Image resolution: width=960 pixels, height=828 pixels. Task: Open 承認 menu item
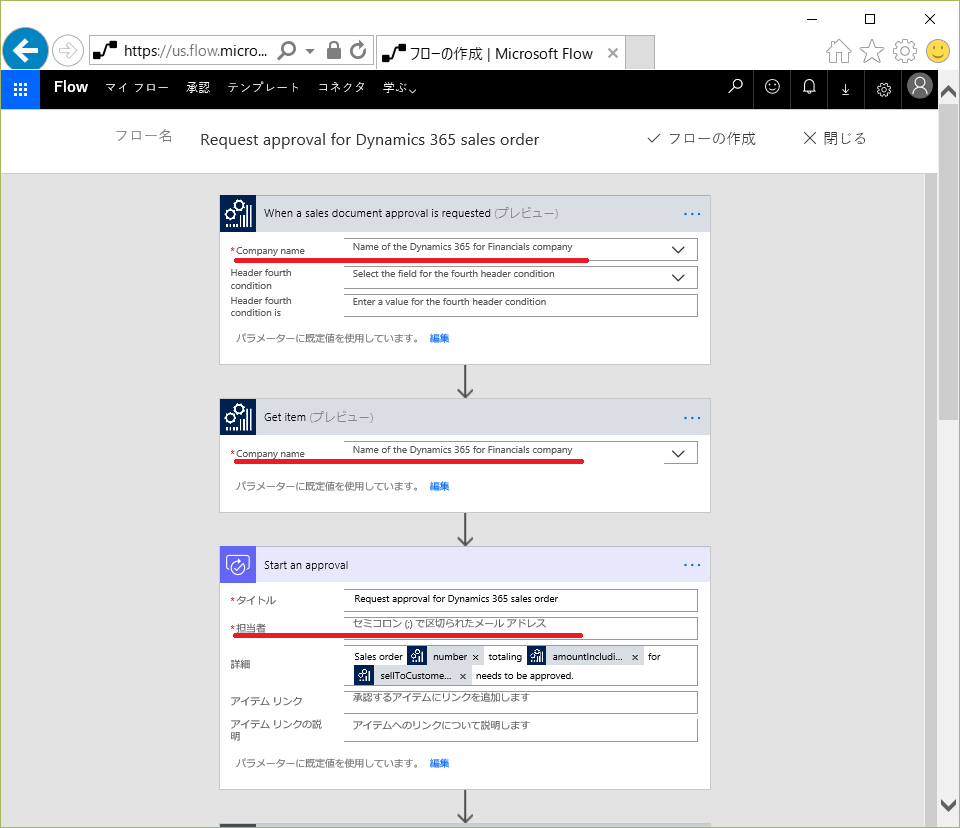198,88
